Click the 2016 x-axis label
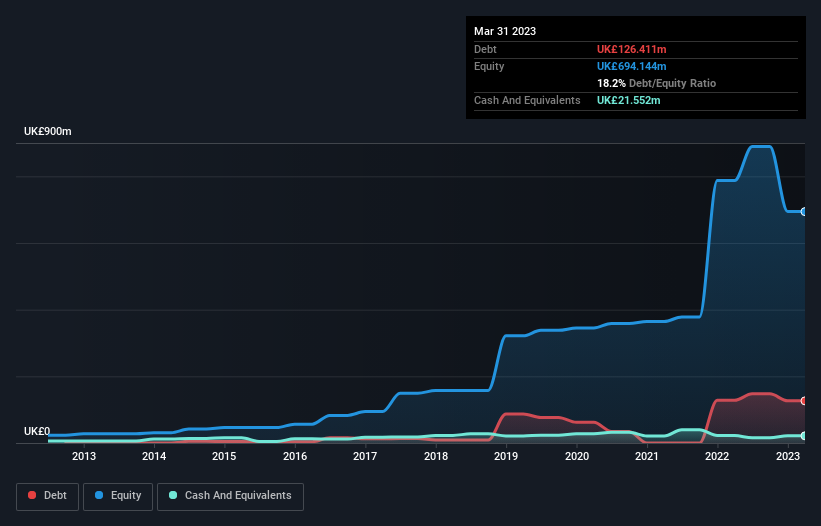Viewport: 821px width, 526px height. 295,456
